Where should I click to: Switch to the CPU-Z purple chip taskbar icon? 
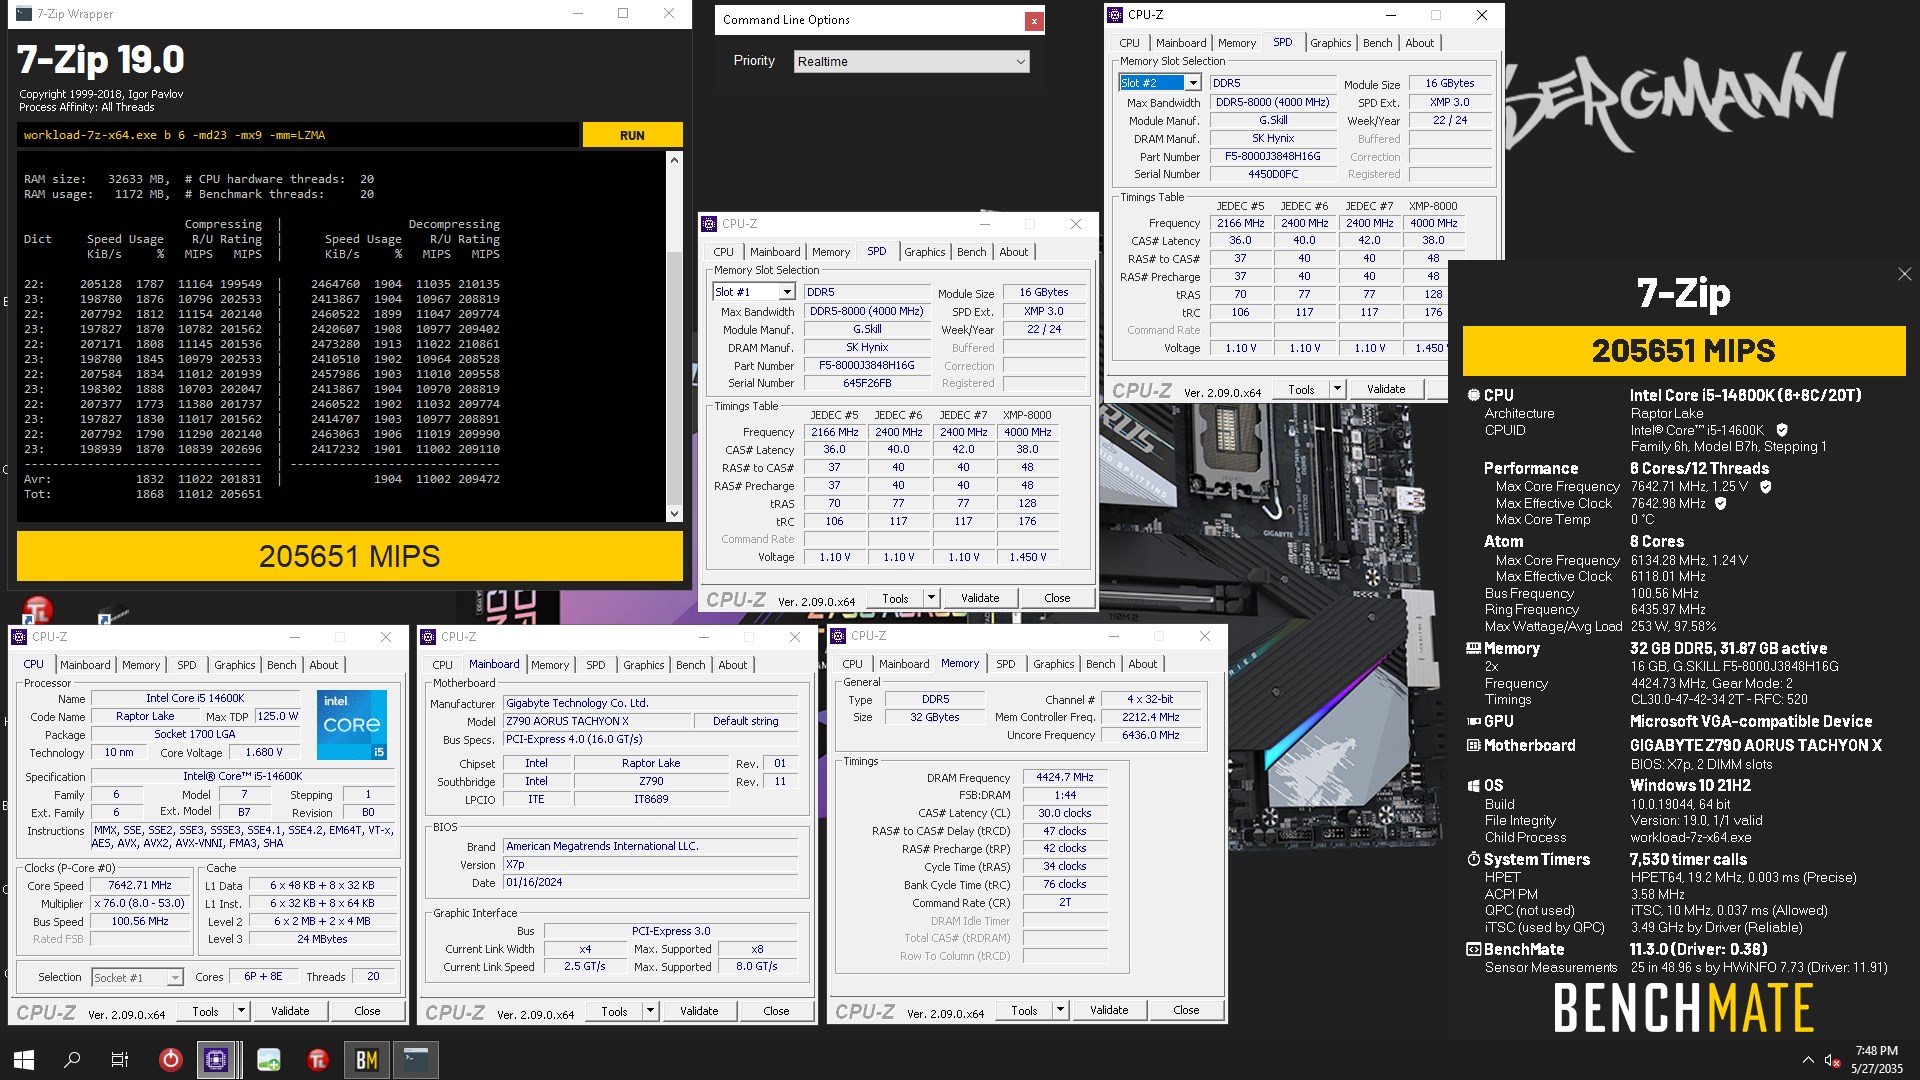coord(216,1059)
